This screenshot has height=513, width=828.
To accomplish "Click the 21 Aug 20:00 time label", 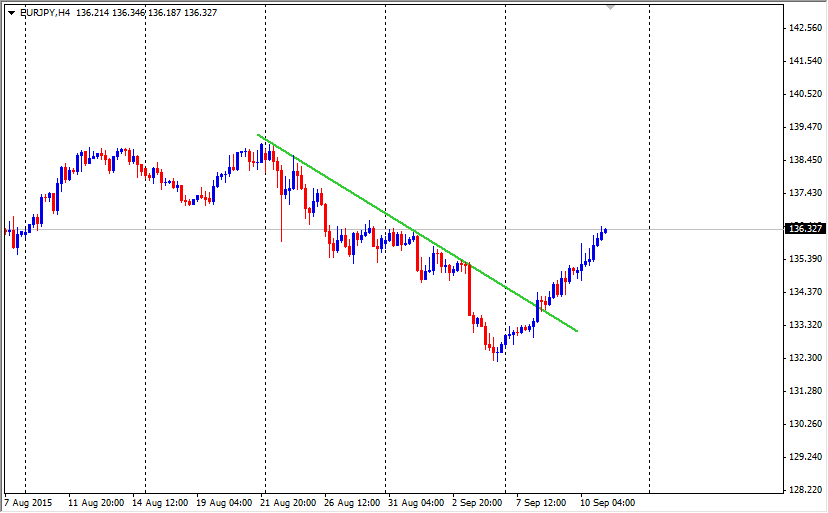I will pyautogui.click(x=288, y=502).
